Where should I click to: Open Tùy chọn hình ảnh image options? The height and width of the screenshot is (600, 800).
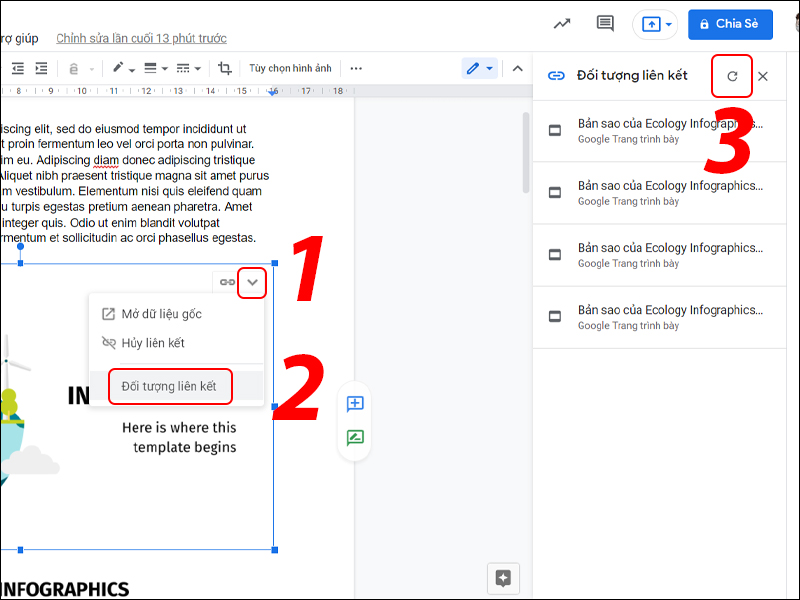point(290,68)
